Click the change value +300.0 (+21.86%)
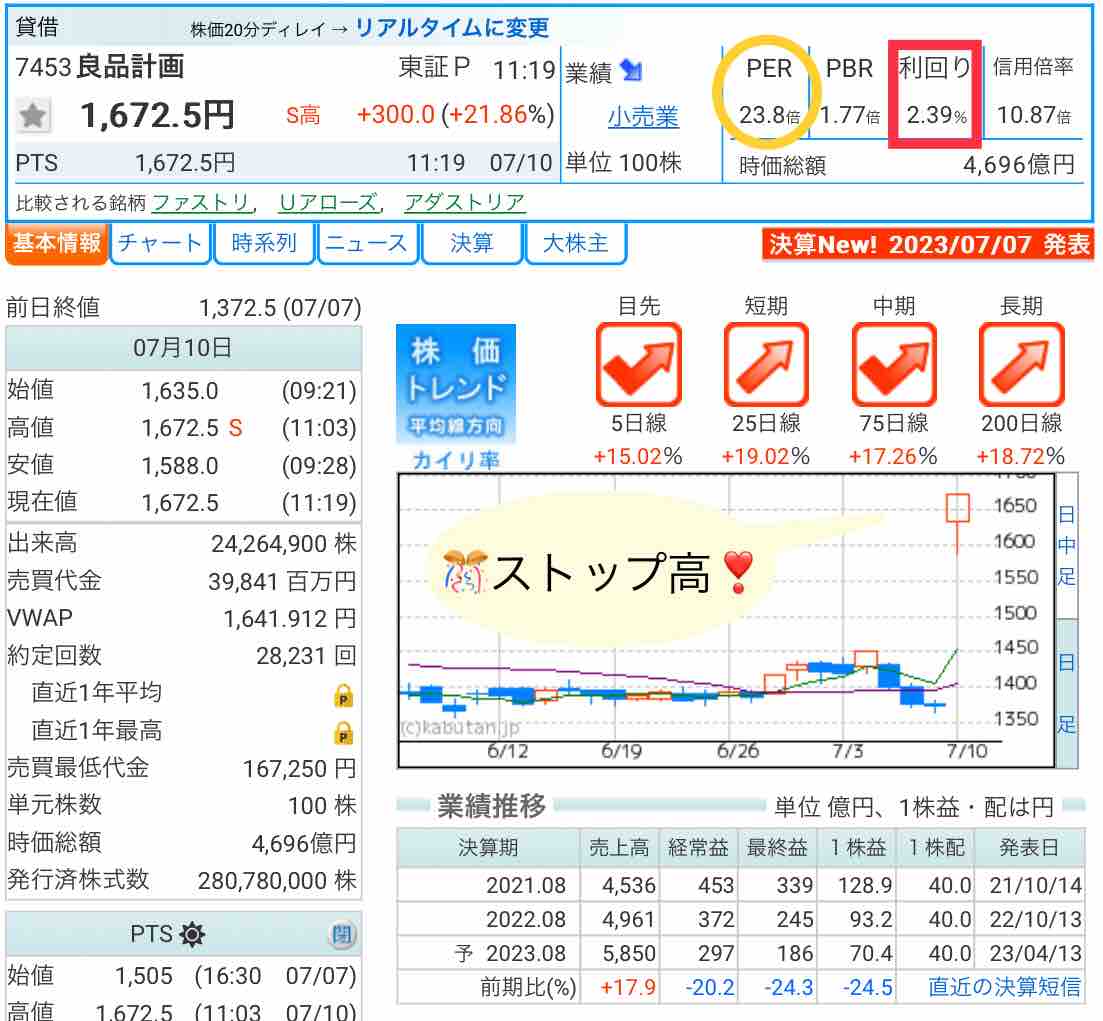 456,114
